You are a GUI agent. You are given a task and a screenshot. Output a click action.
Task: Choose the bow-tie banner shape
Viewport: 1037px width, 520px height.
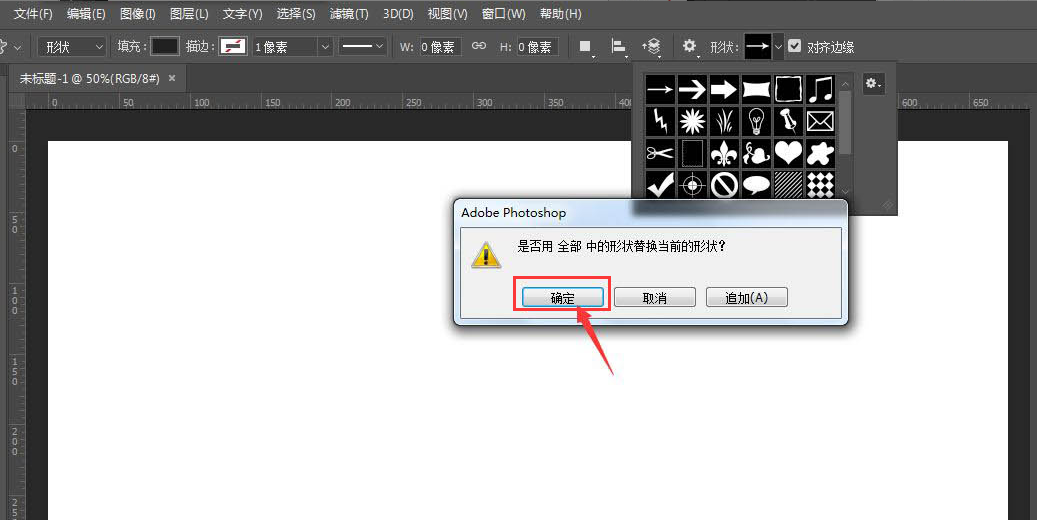(756, 89)
